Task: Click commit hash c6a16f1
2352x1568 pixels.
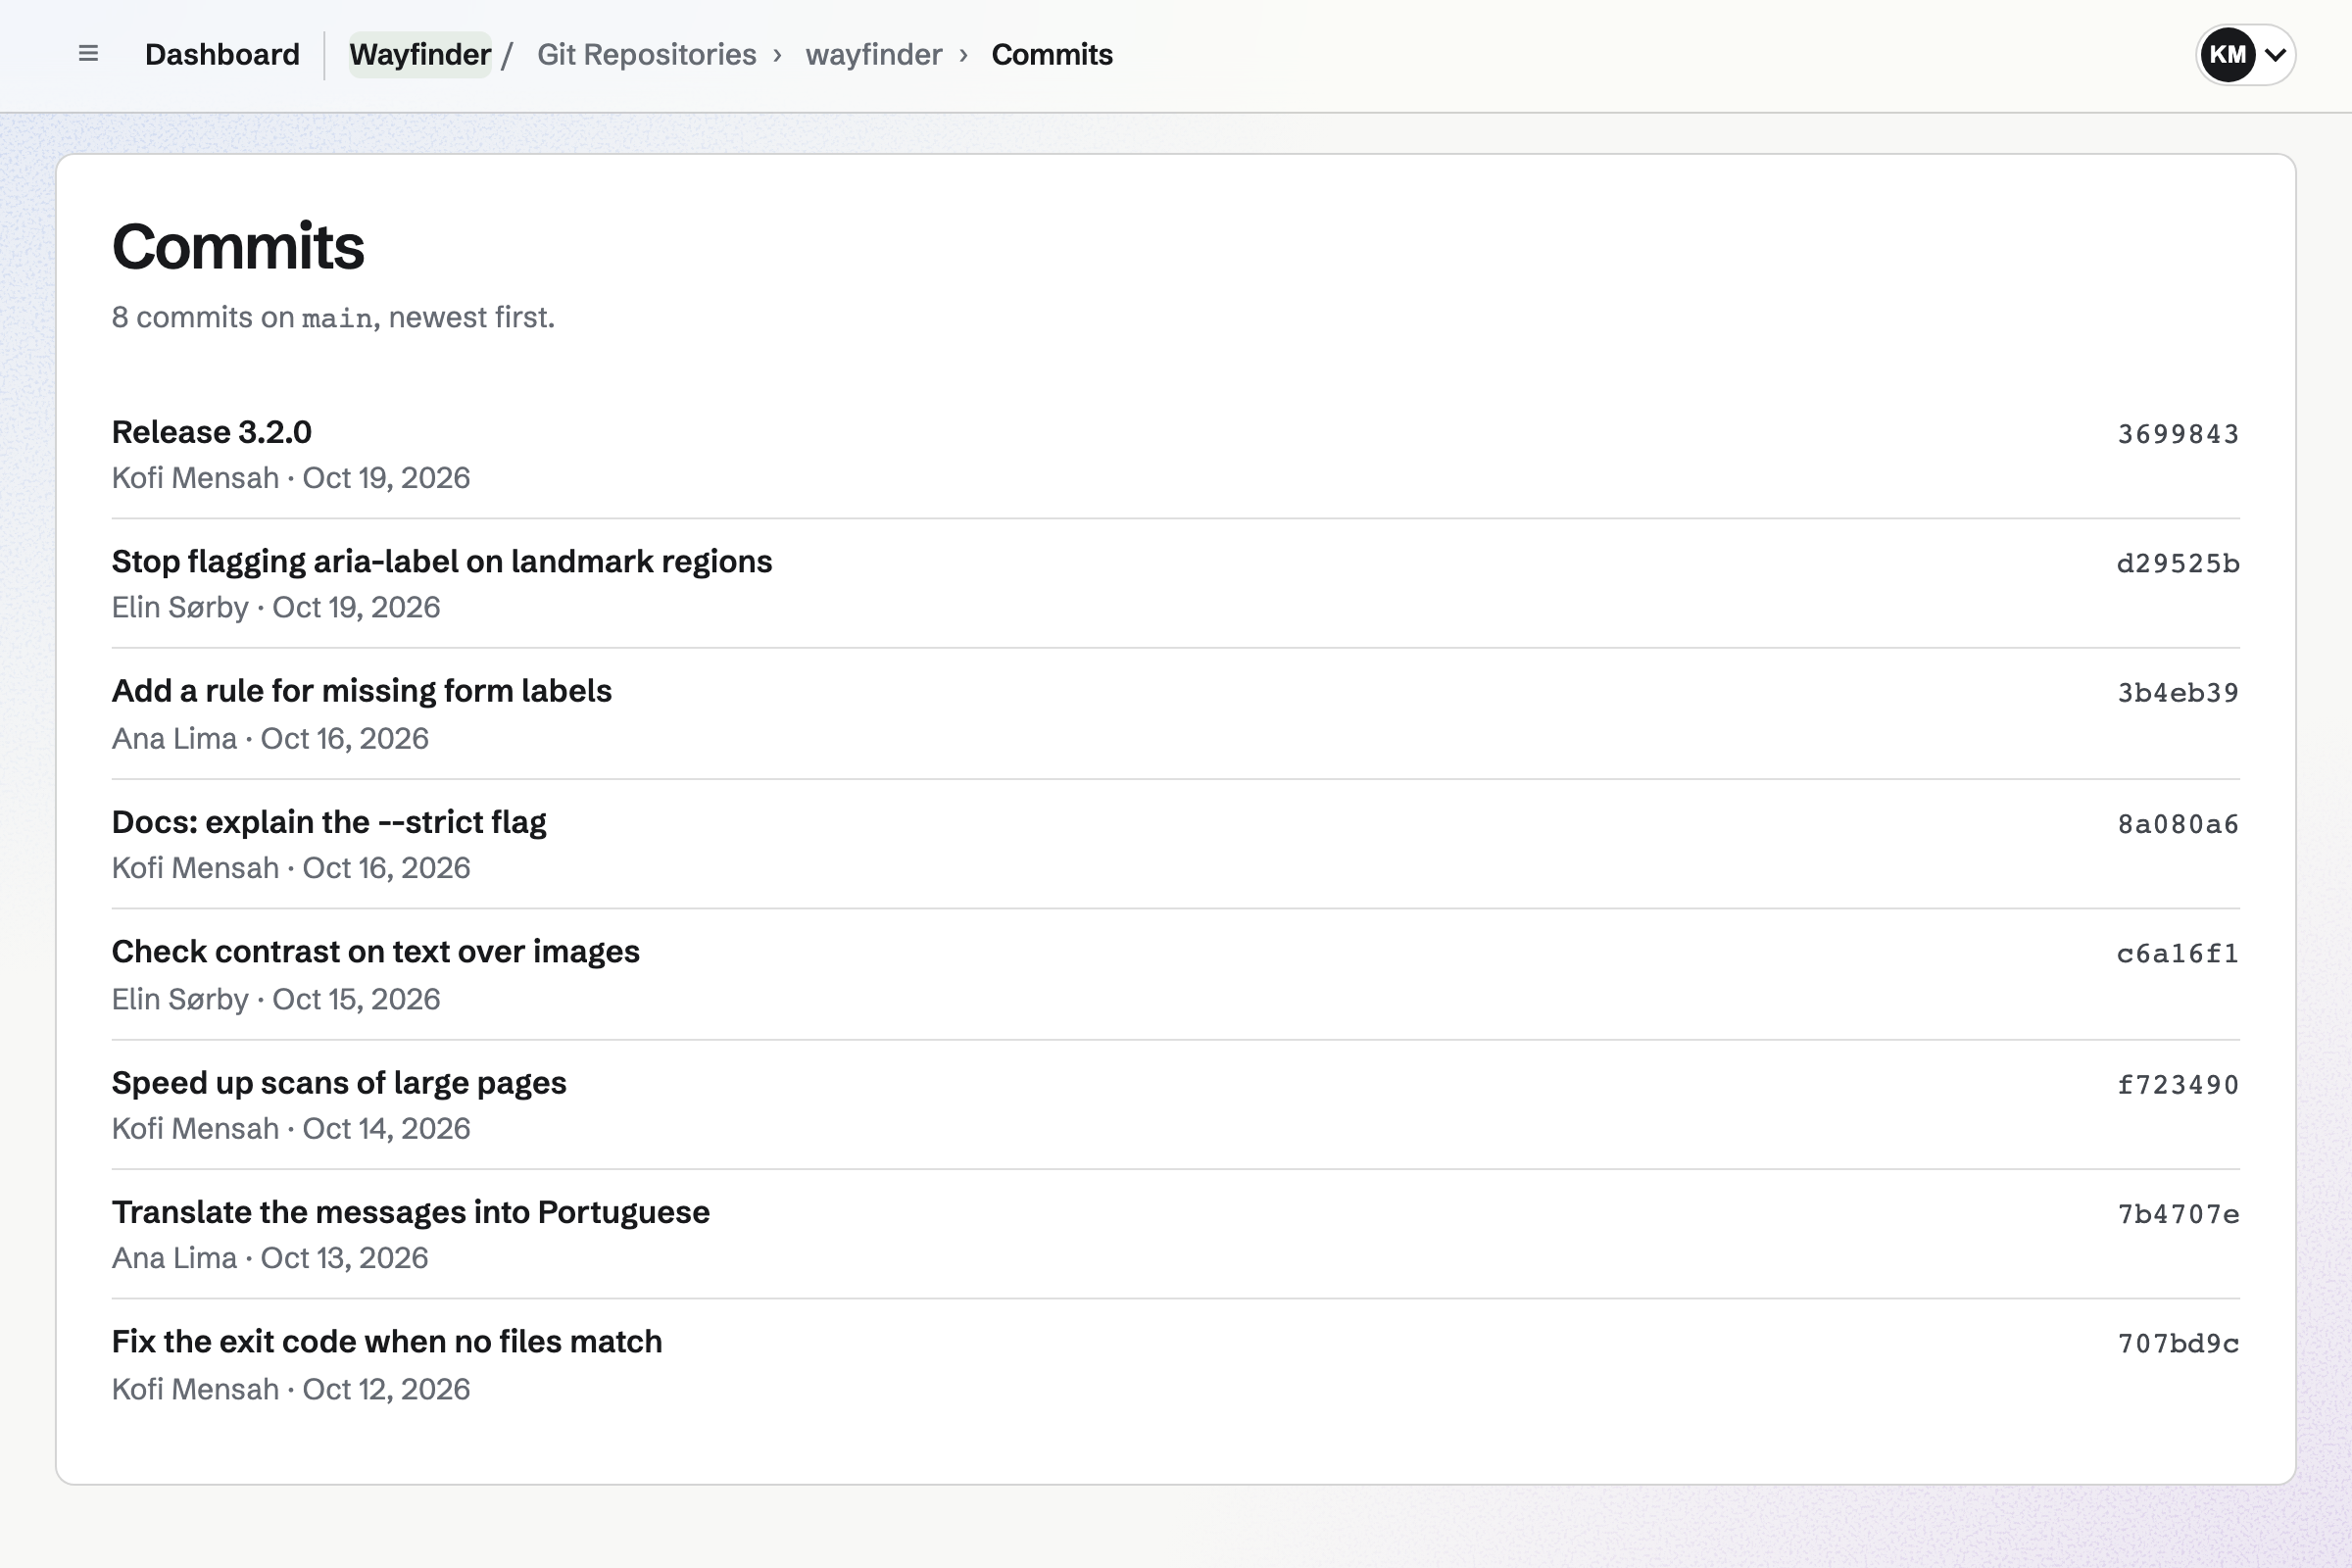Action: point(2178,954)
